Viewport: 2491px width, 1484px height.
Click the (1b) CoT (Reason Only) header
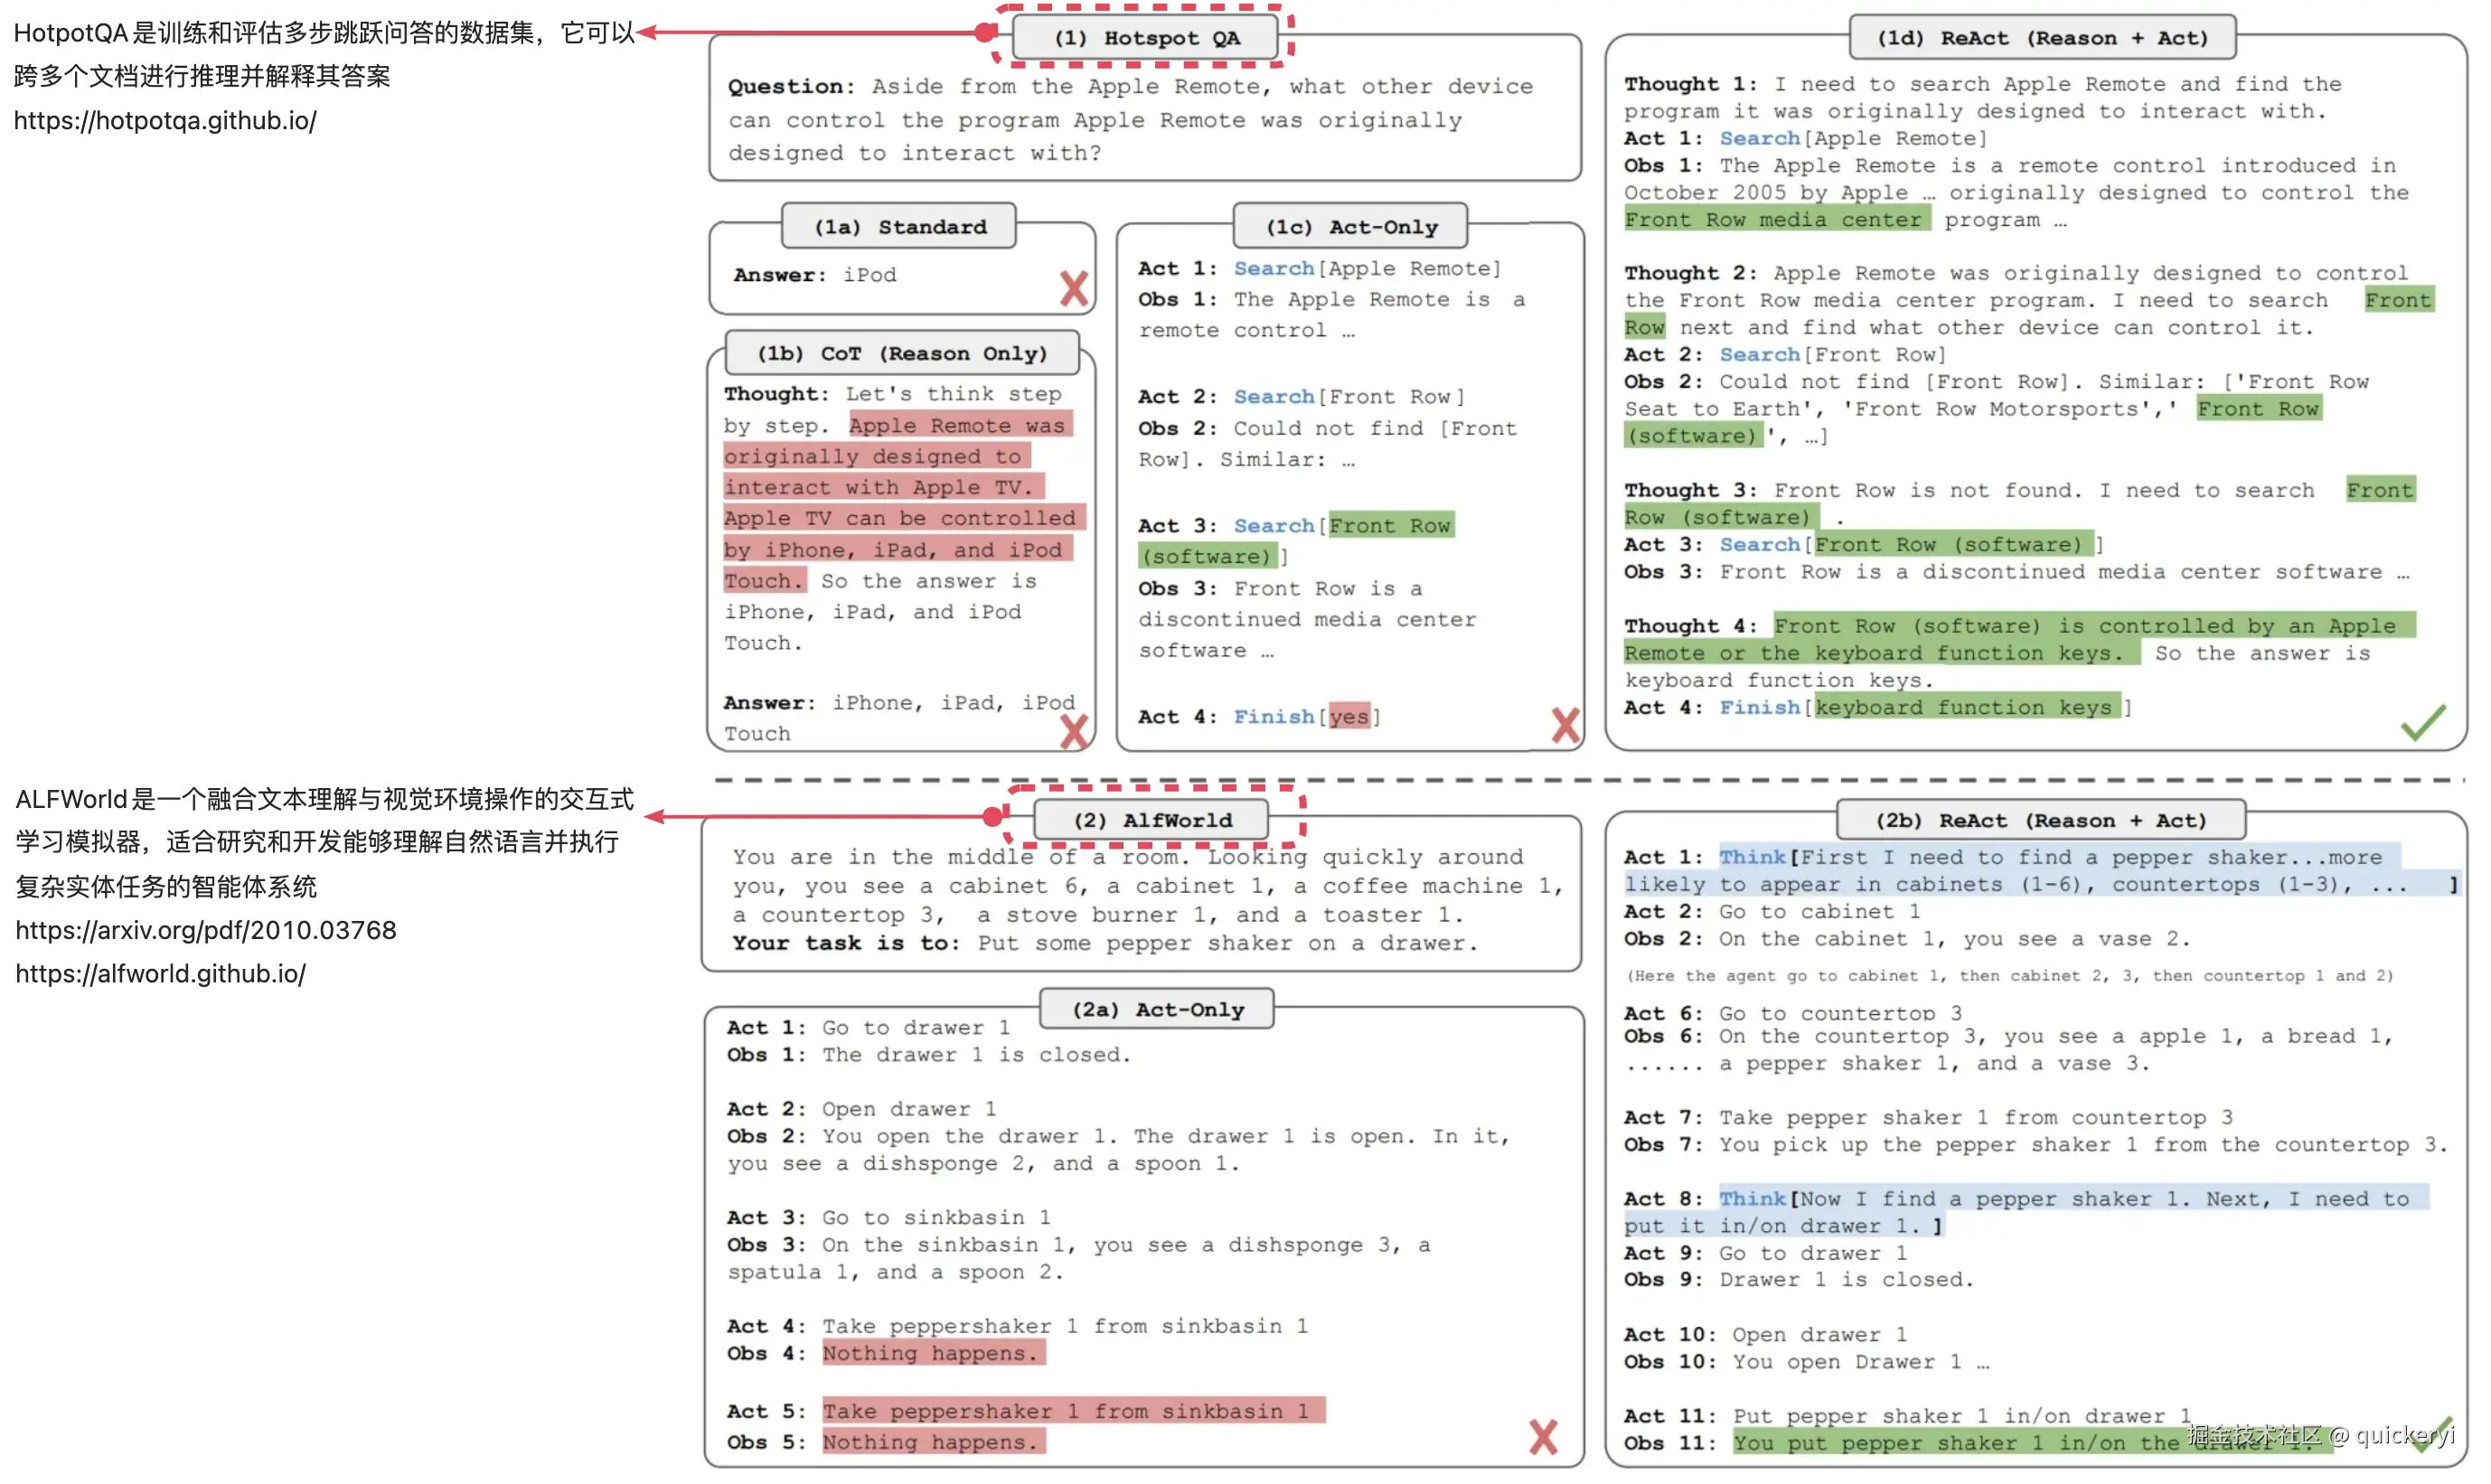coord(901,353)
